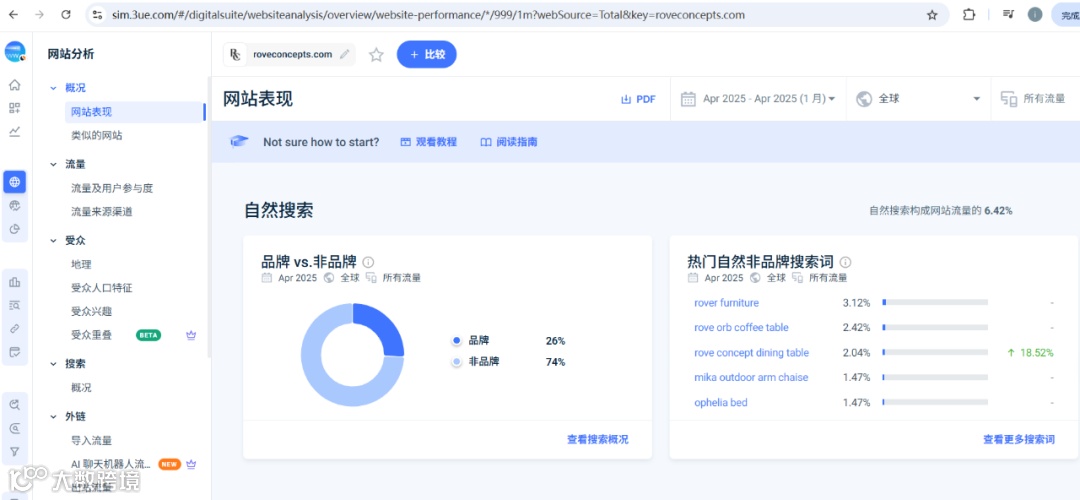Open funnel filter icon in left rail
The width and height of the screenshot is (1080, 500).
tap(14, 452)
